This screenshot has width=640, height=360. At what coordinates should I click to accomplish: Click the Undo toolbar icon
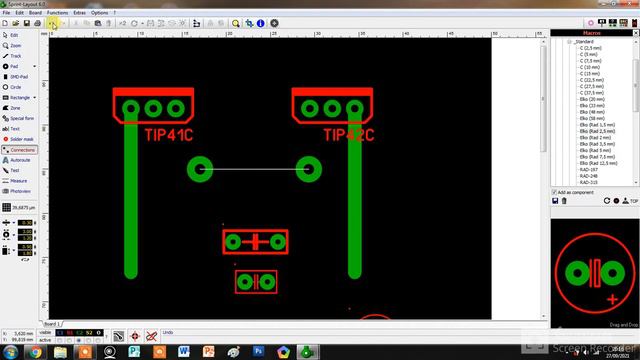coord(52,23)
